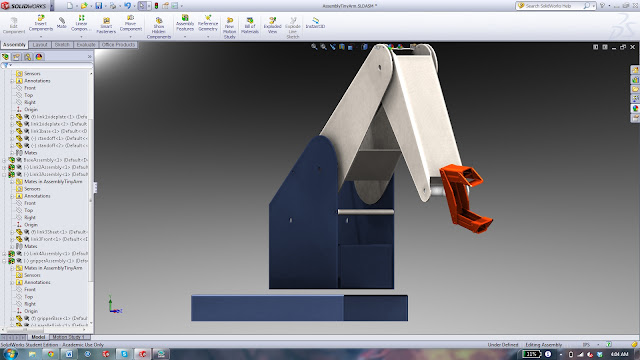This screenshot has width=640, height=360.
Task: Open the DisplayManager color ball tab
Action: (x=39, y=57)
